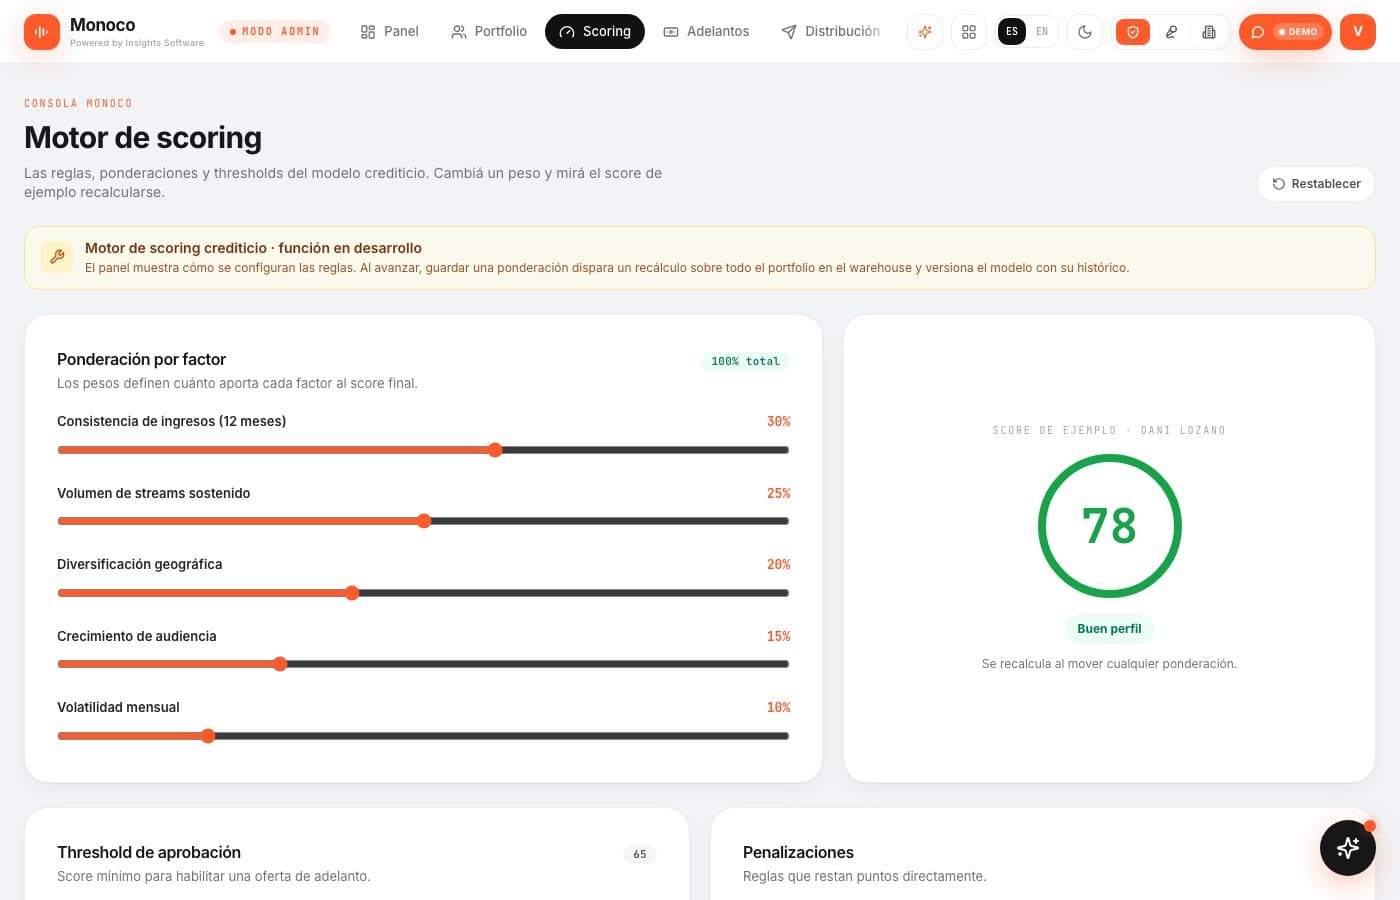This screenshot has width=1400, height=900.
Task: Click the 20% weight value
Action: coord(779,565)
